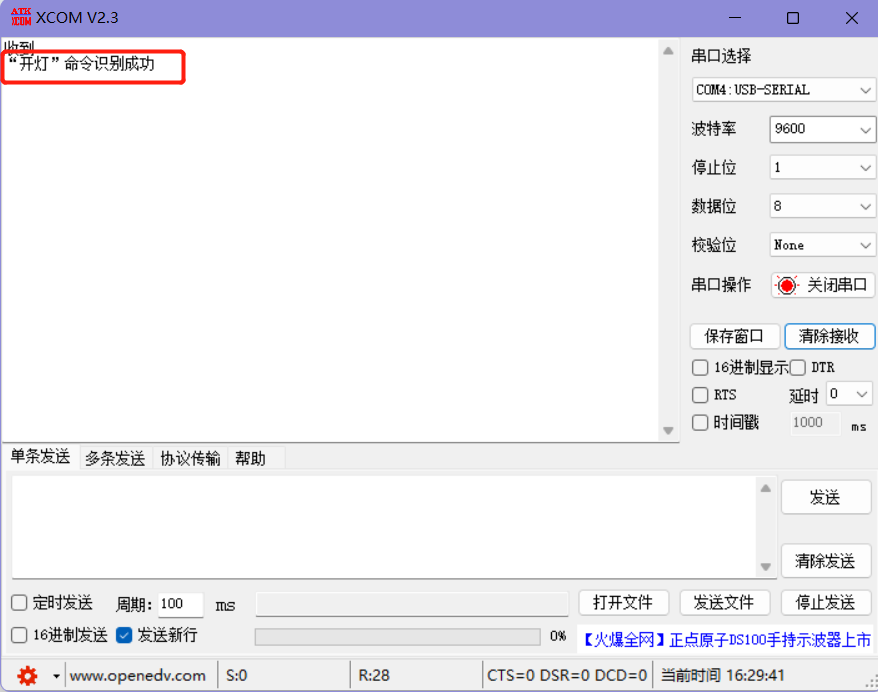This screenshot has height=692, width=878.
Task: Click the 发送 send button
Action: pos(826,497)
